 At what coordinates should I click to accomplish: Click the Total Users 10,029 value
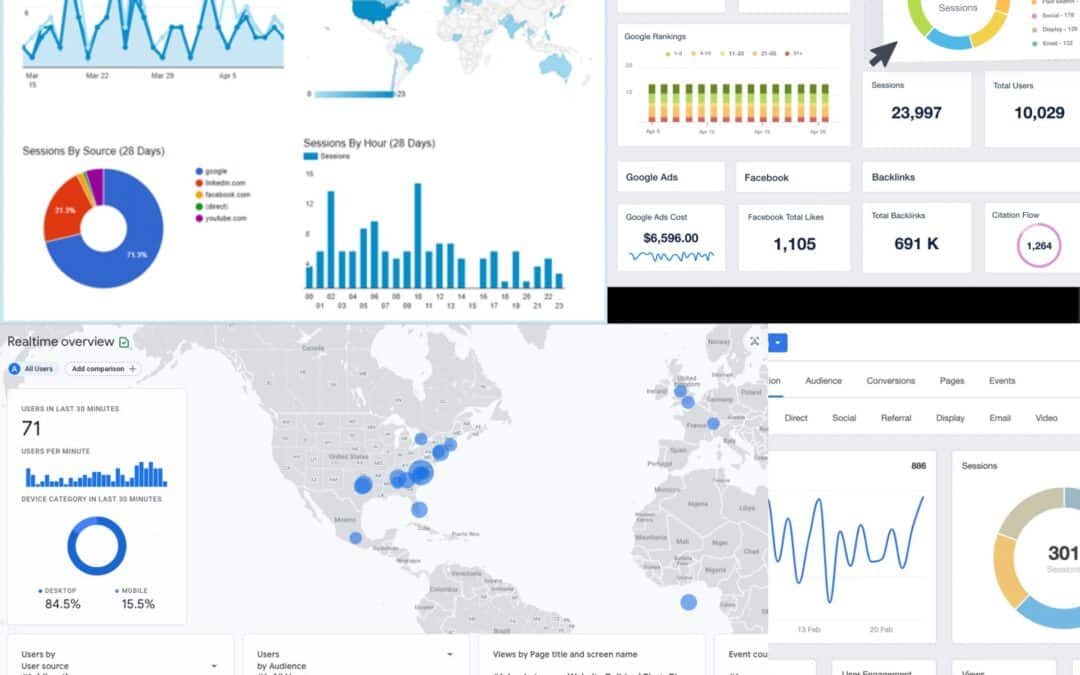(1039, 113)
